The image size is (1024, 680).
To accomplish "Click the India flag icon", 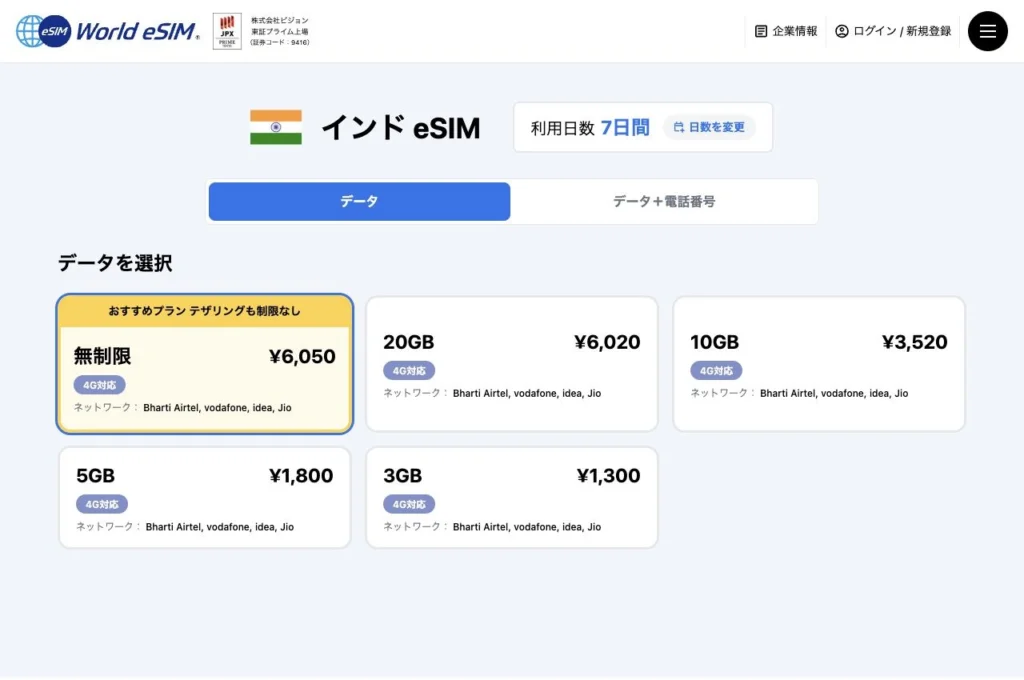I will pyautogui.click(x=276, y=127).
